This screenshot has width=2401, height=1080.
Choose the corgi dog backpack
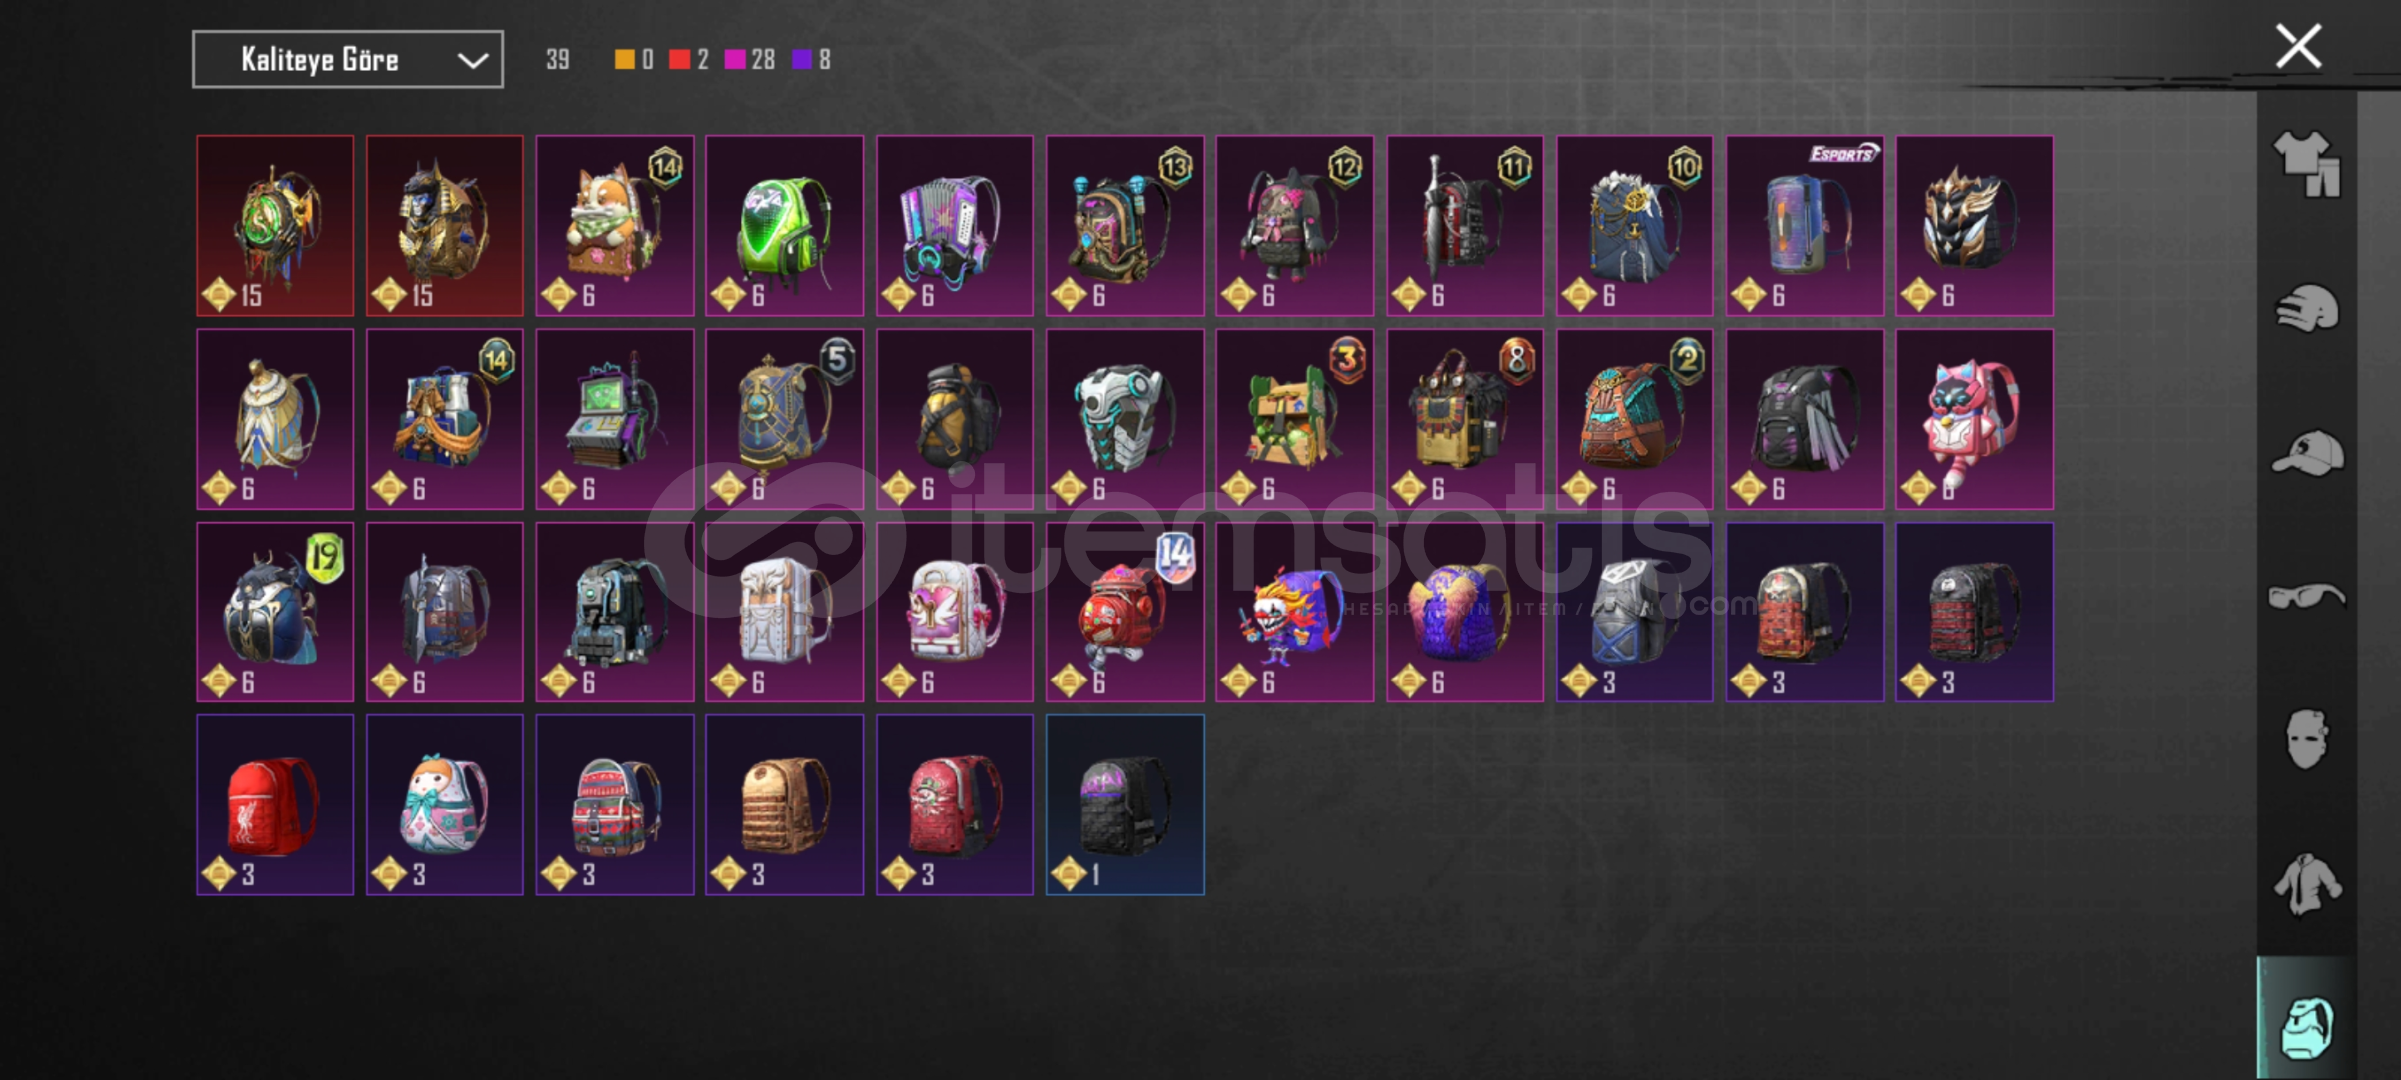(615, 226)
